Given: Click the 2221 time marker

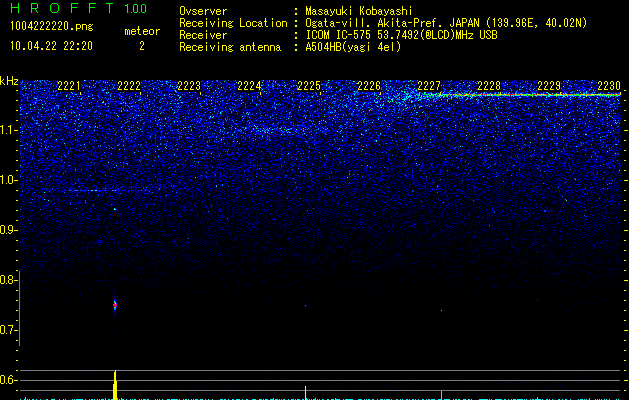Looking at the screenshot, I should 69,86.
